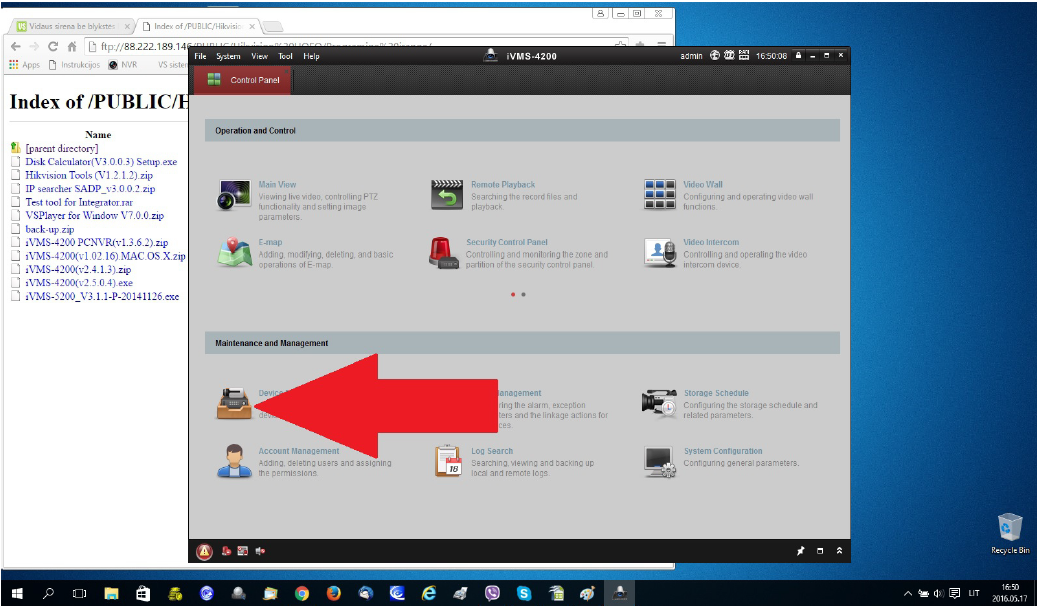Viewport: 1037px width, 606px height.
Task: Download Test tool for Integrator.rar
Action: 79,202
